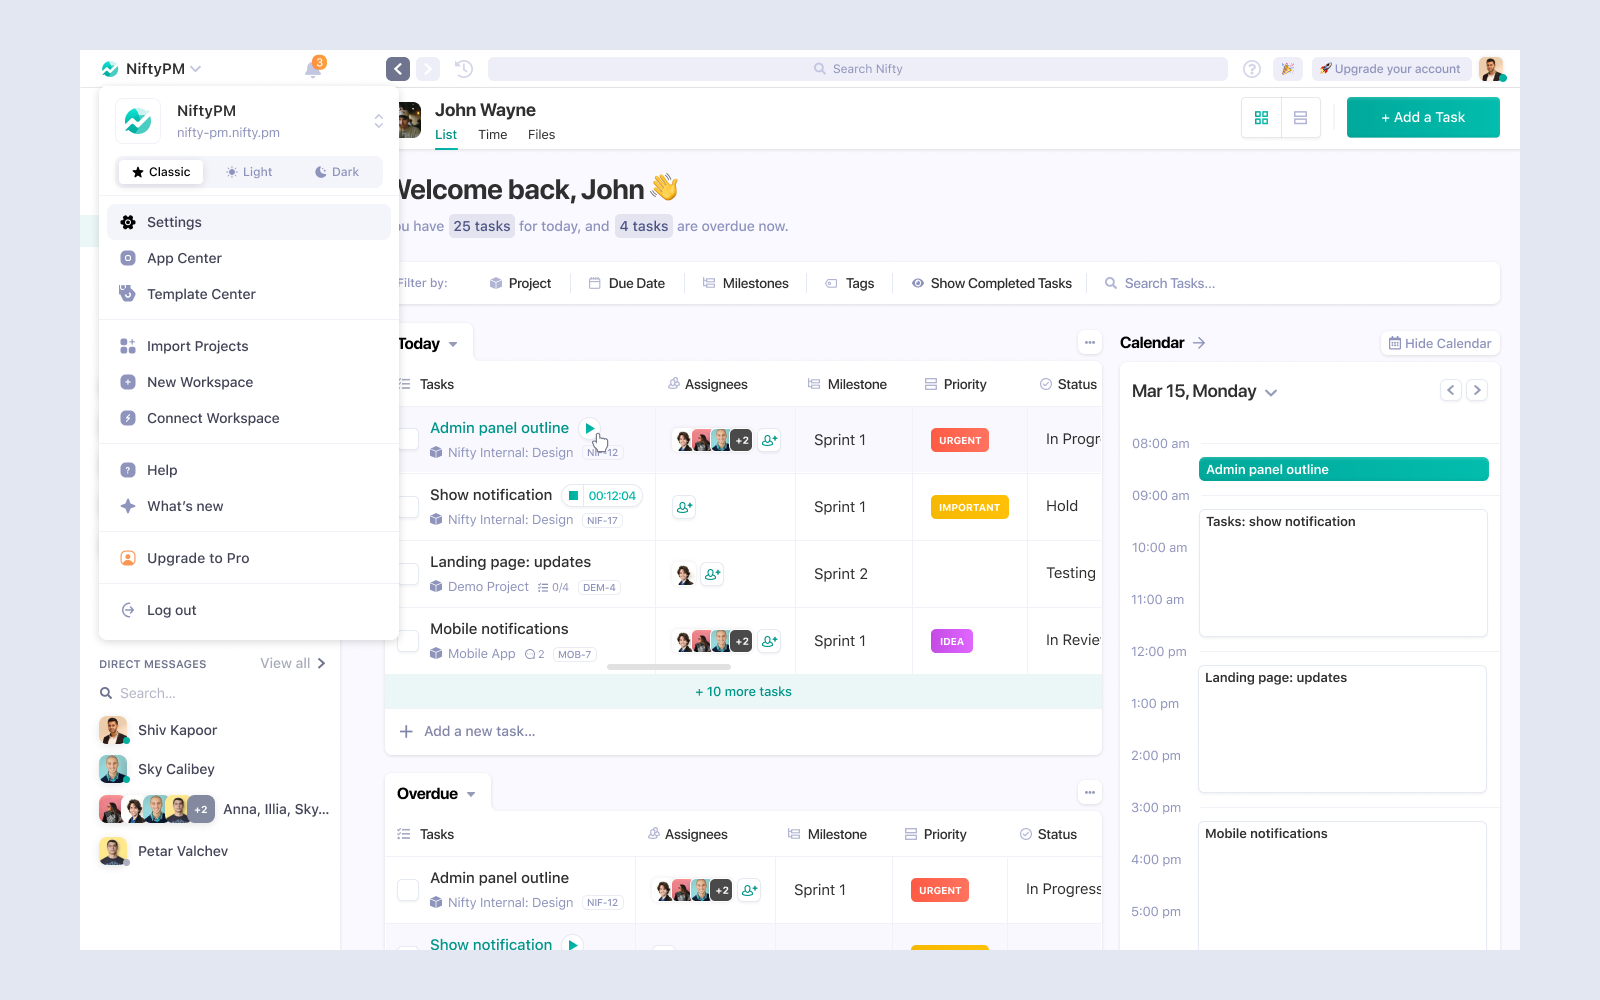Check the checkbox beside Admin panel outline
This screenshot has width=1600, height=1000.
coord(407,440)
